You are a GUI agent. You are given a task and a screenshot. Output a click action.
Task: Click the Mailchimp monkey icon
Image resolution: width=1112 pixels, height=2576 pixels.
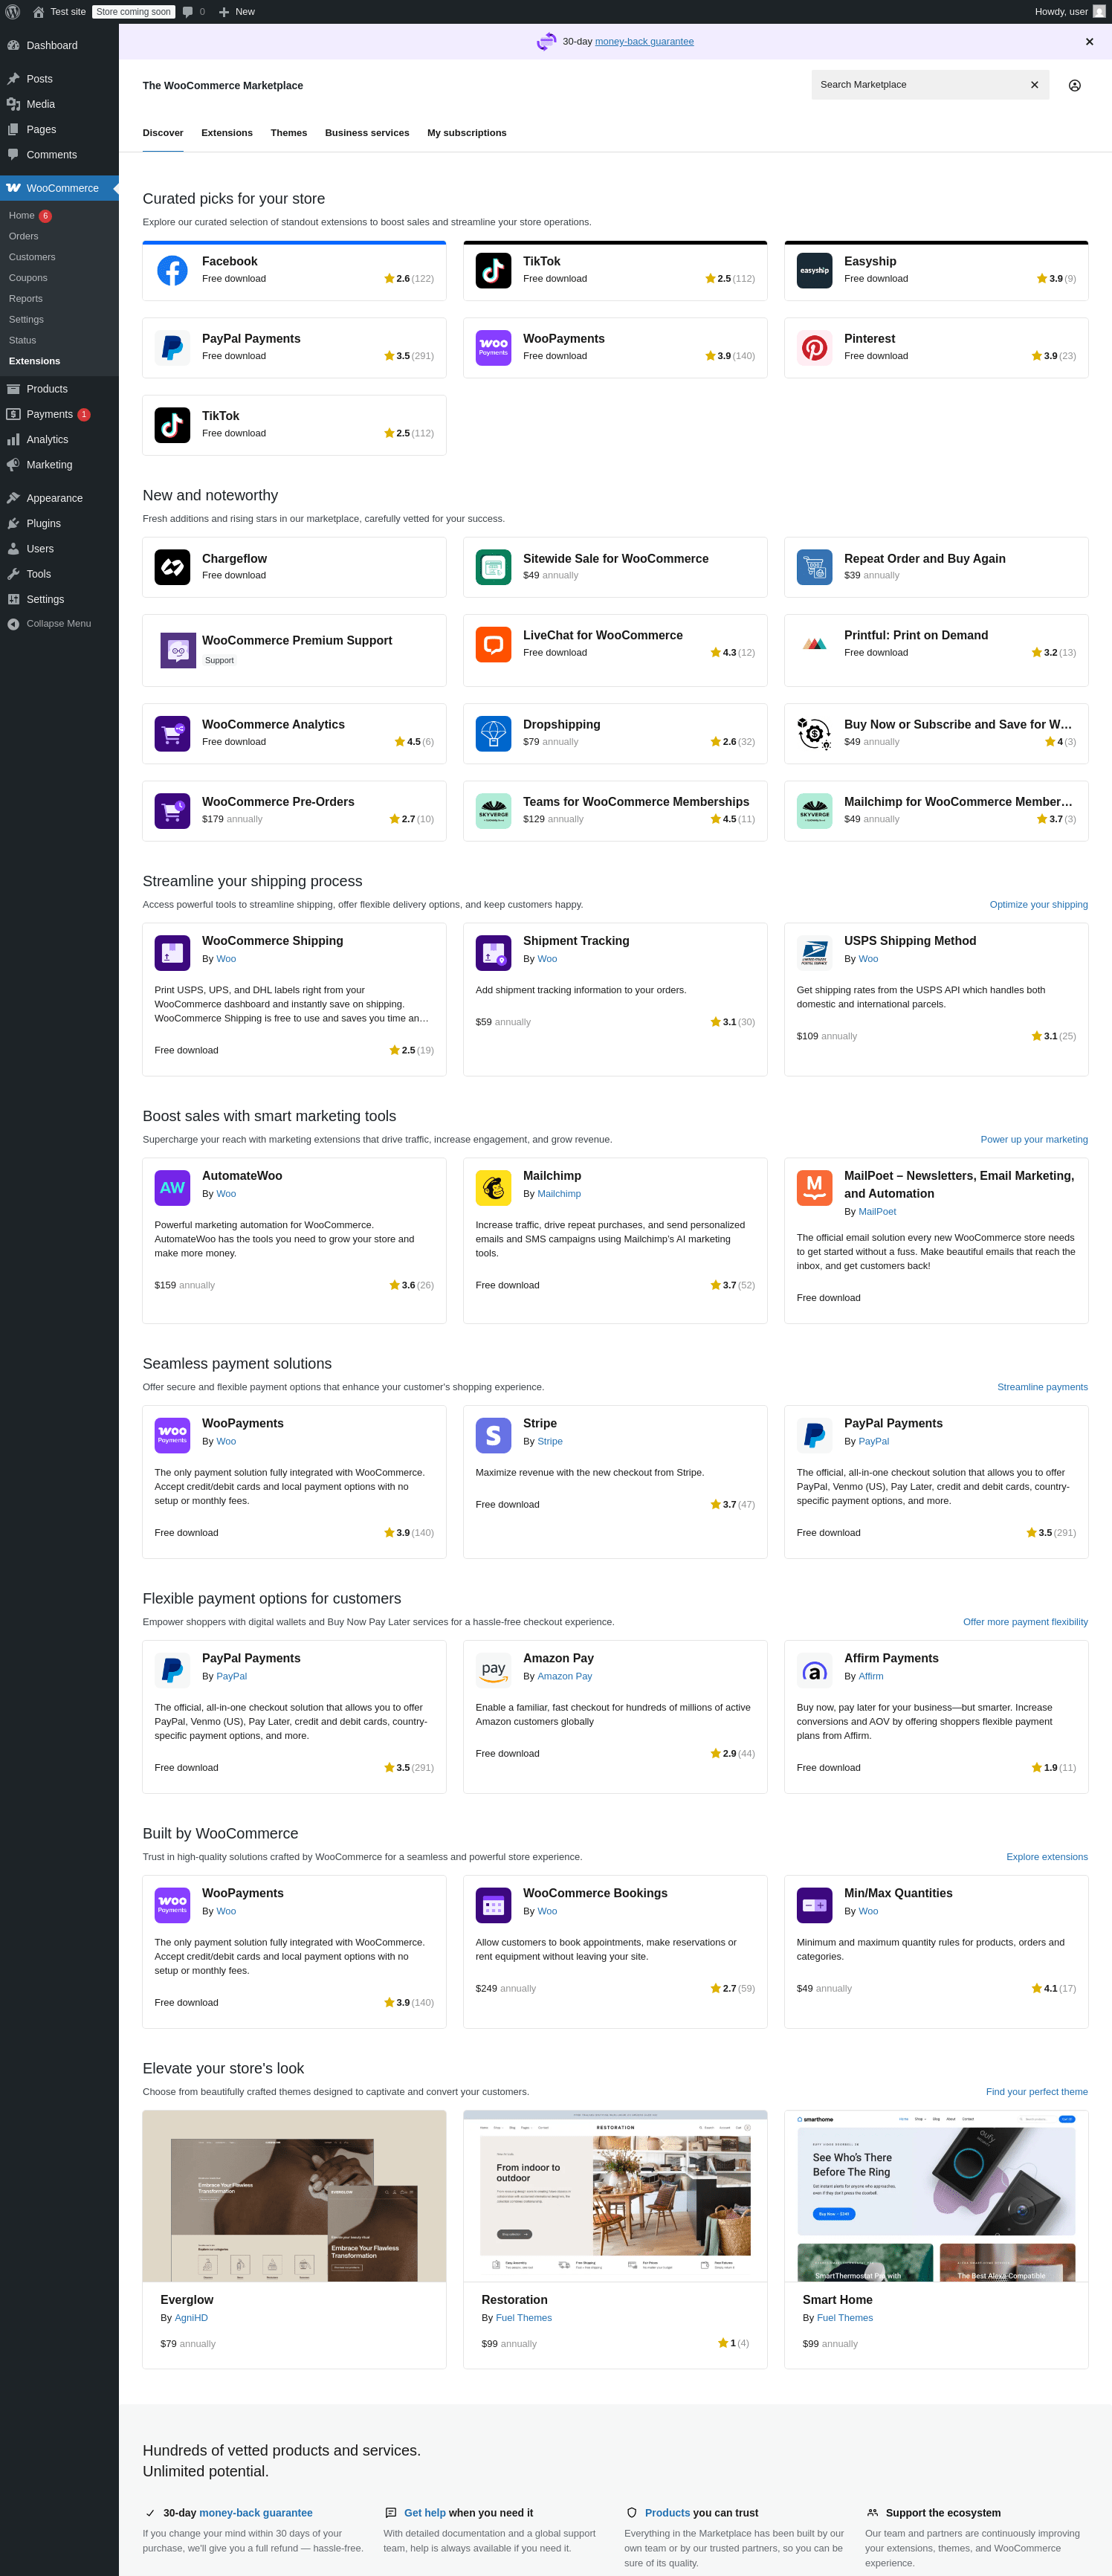[x=493, y=1187]
